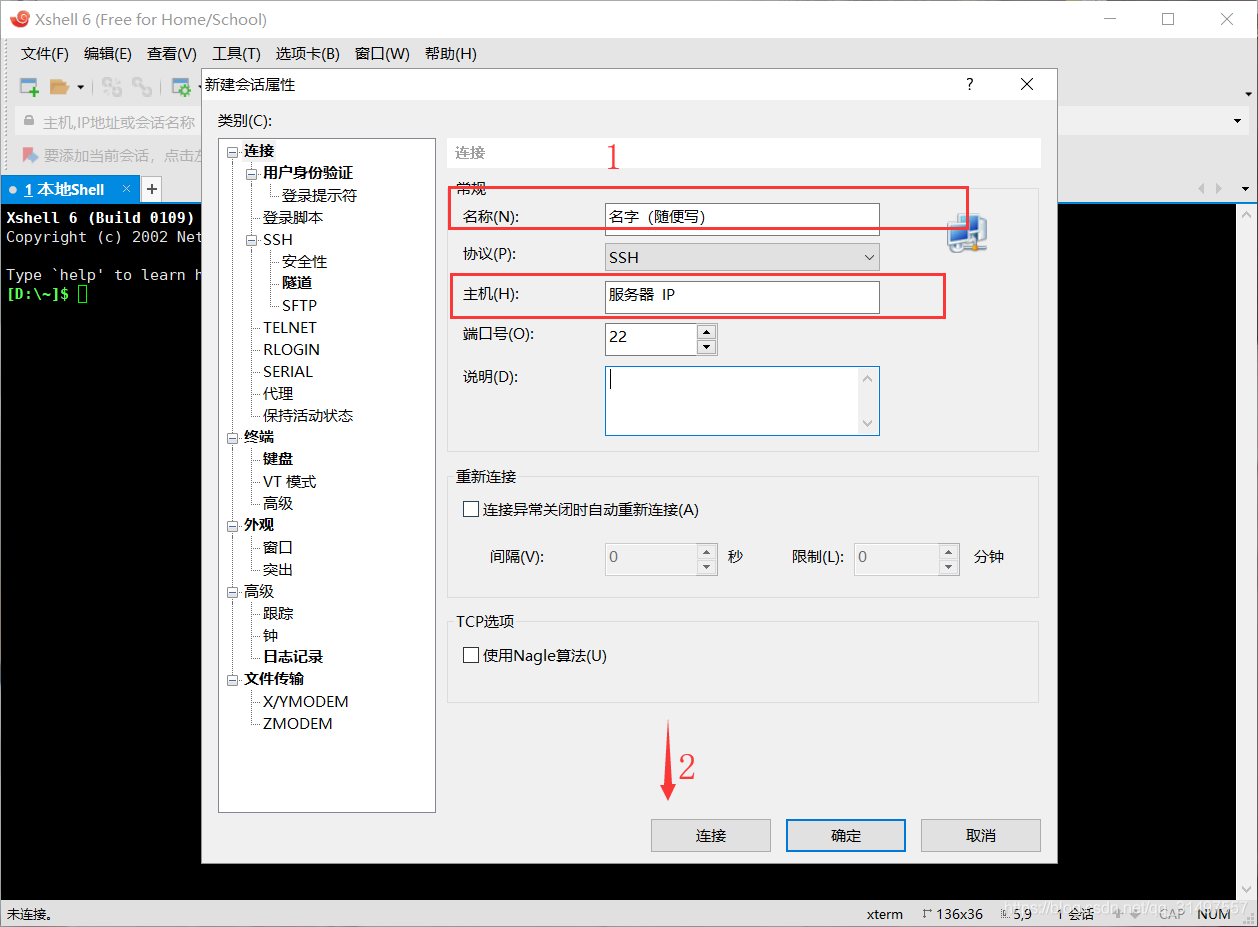Increase port number with up arrow
The image size is (1258, 927).
click(x=707, y=332)
